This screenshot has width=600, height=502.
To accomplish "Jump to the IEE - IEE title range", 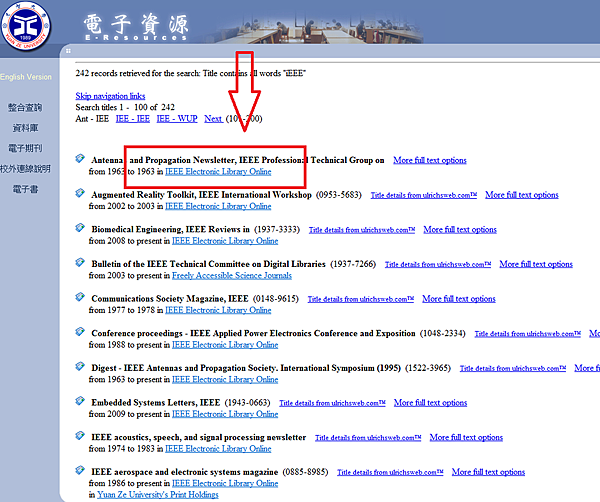I will 133,119.
